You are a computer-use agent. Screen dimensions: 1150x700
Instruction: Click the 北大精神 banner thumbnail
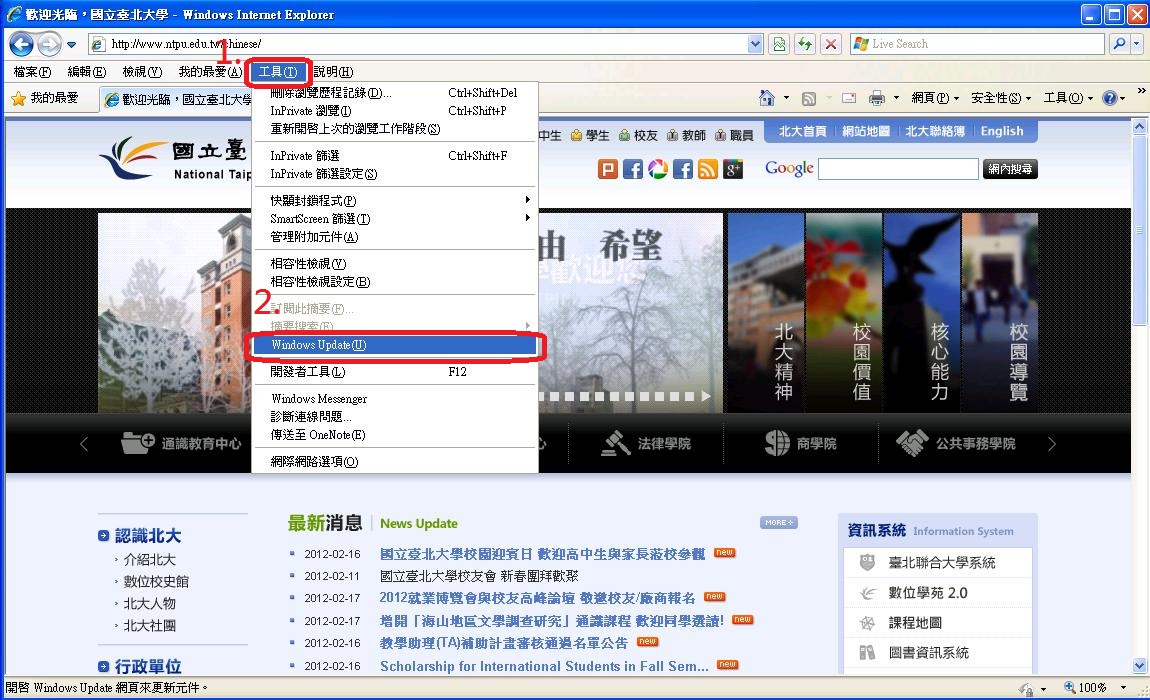(766, 313)
